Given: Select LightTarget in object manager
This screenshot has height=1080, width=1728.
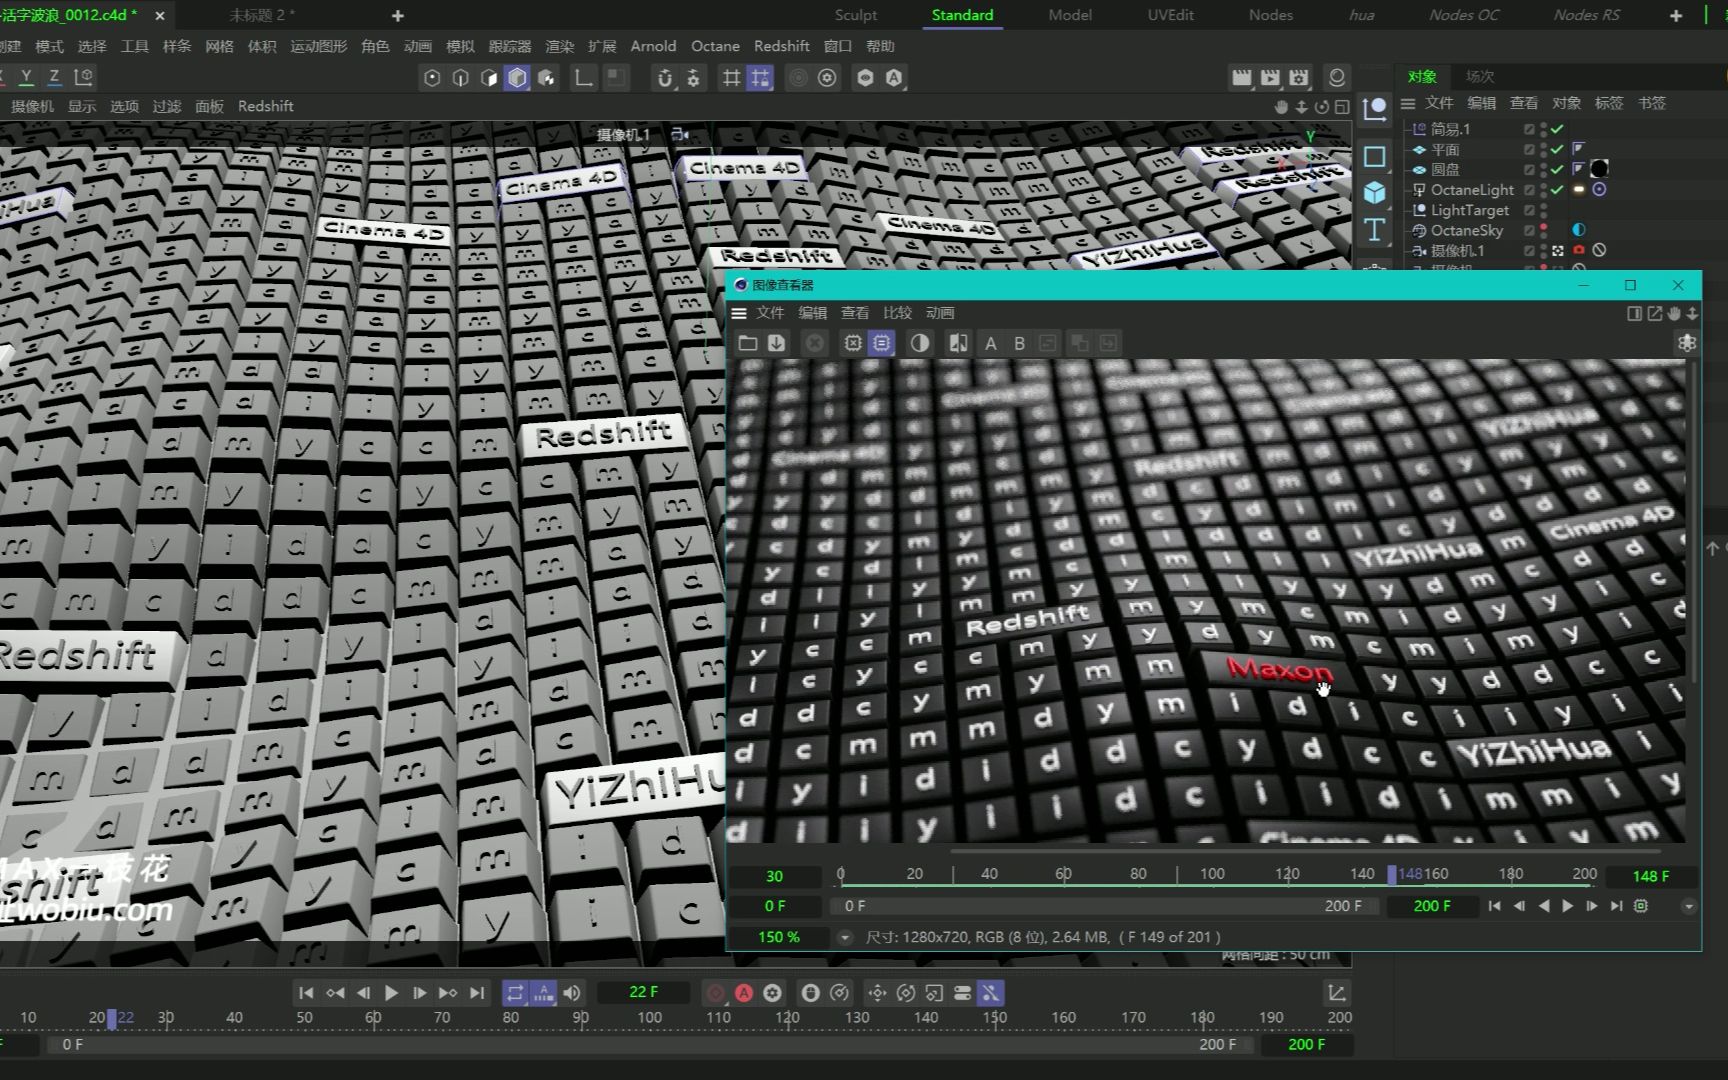Looking at the screenshot, I should (x=1470, y=210).
